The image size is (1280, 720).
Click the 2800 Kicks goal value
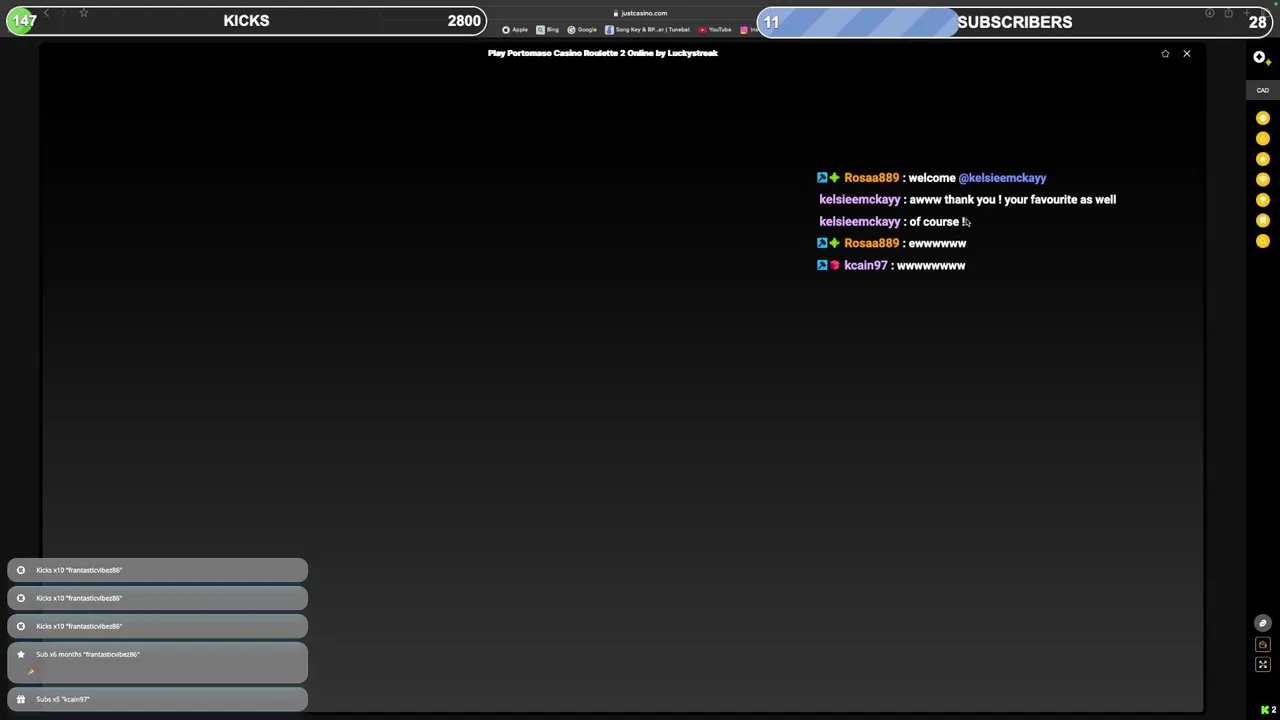coord(464,21)
